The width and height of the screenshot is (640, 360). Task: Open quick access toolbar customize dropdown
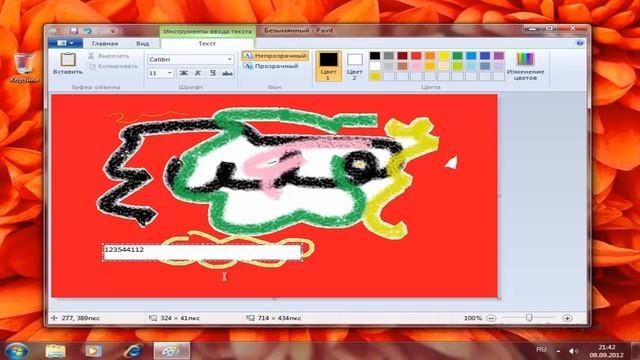click(x=113, y=31)
